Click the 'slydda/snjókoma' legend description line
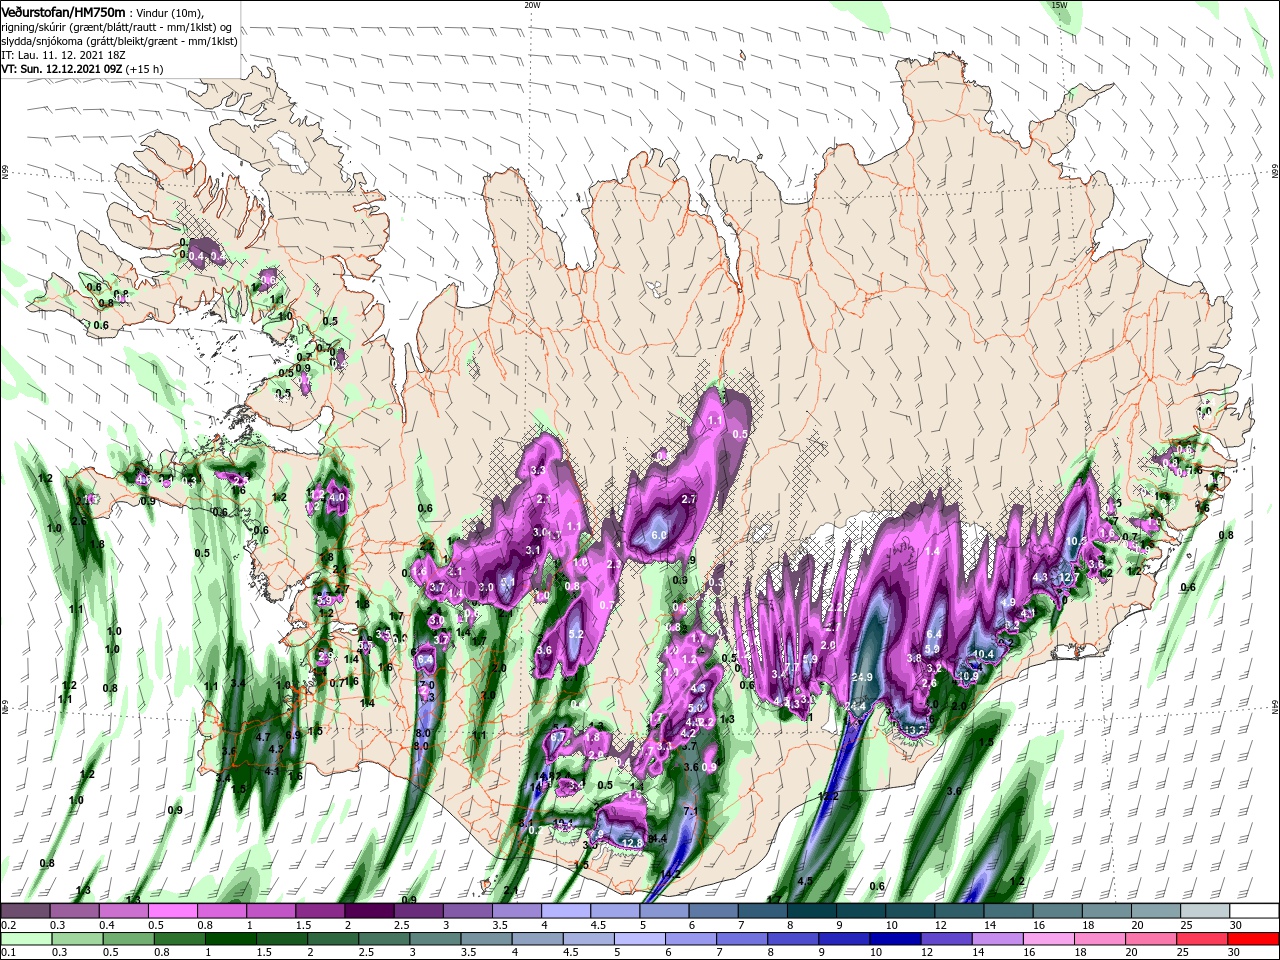 pos(118,41)
